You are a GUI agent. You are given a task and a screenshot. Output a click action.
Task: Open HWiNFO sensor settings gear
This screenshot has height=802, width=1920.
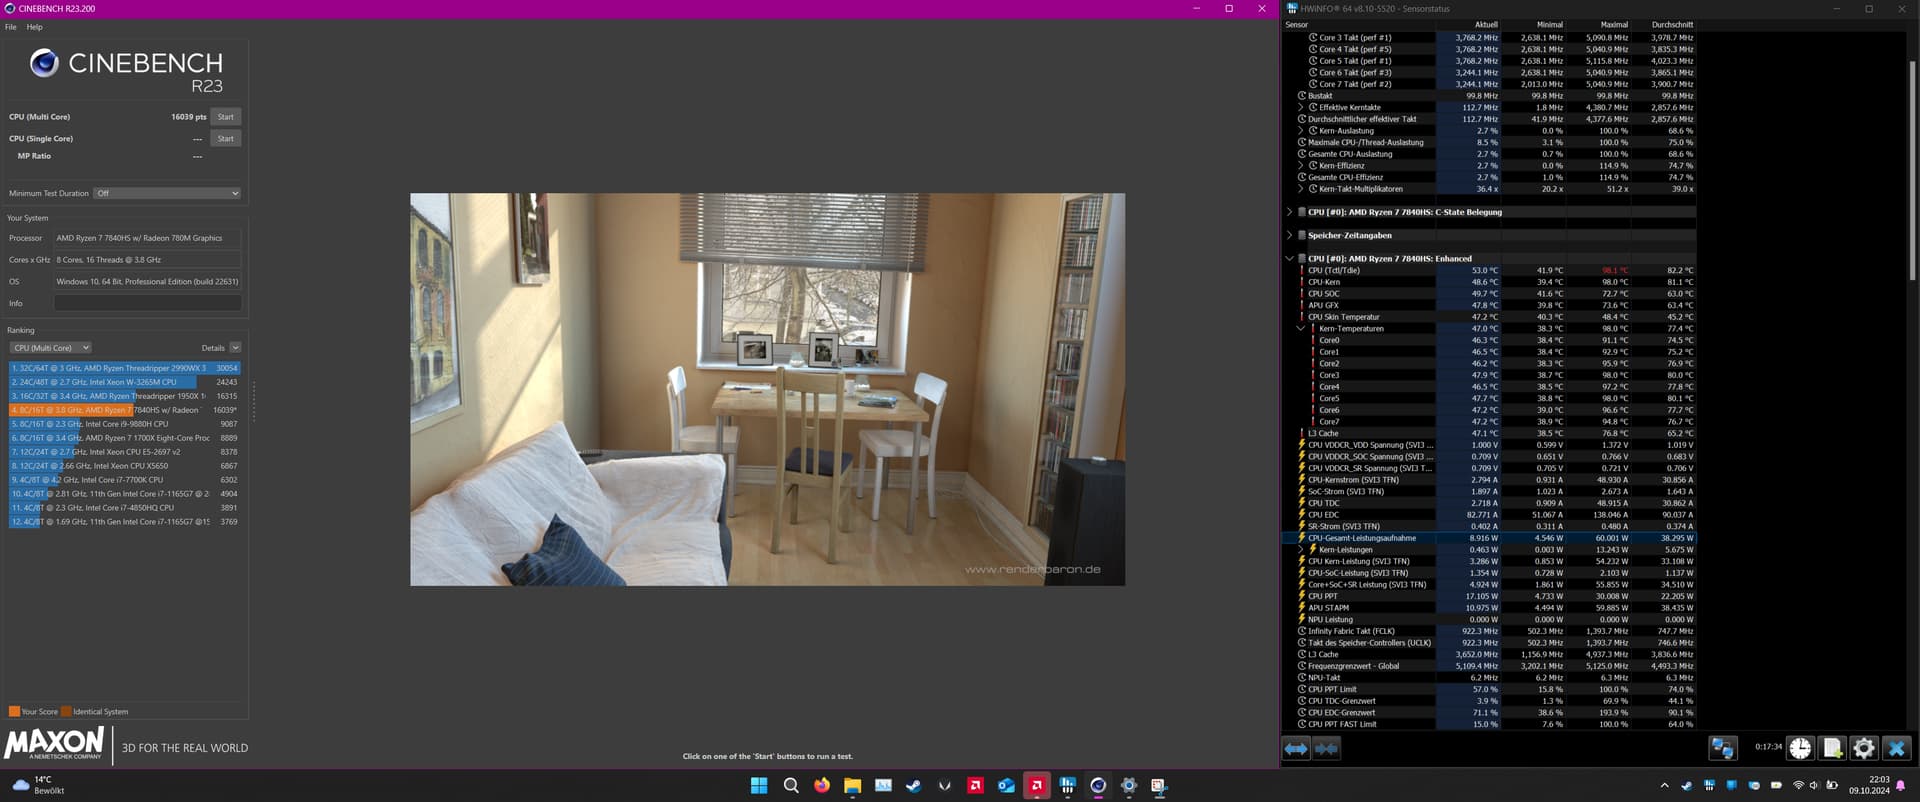tap(1864, 748)
